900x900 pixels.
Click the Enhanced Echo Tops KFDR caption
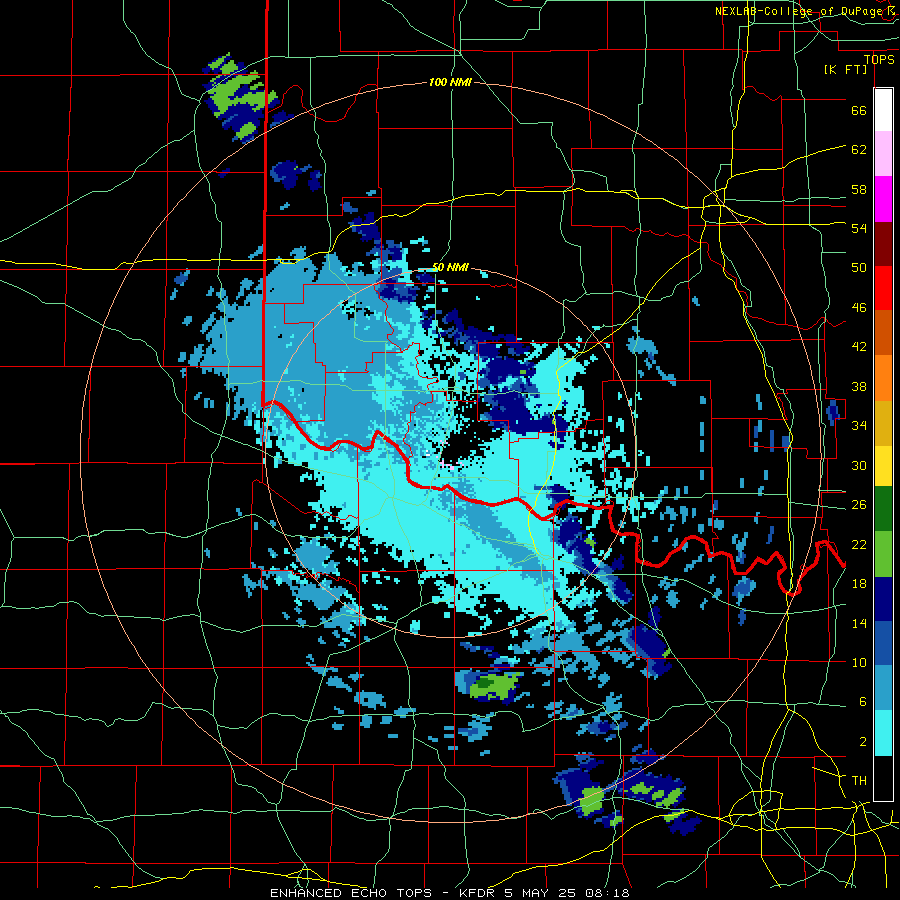[449, 893]
